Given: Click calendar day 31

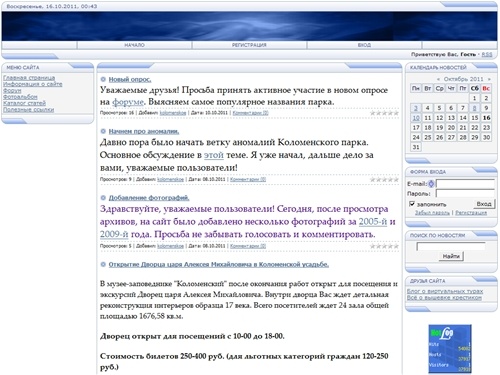Looking at the screenshot, I should point(416,147).
